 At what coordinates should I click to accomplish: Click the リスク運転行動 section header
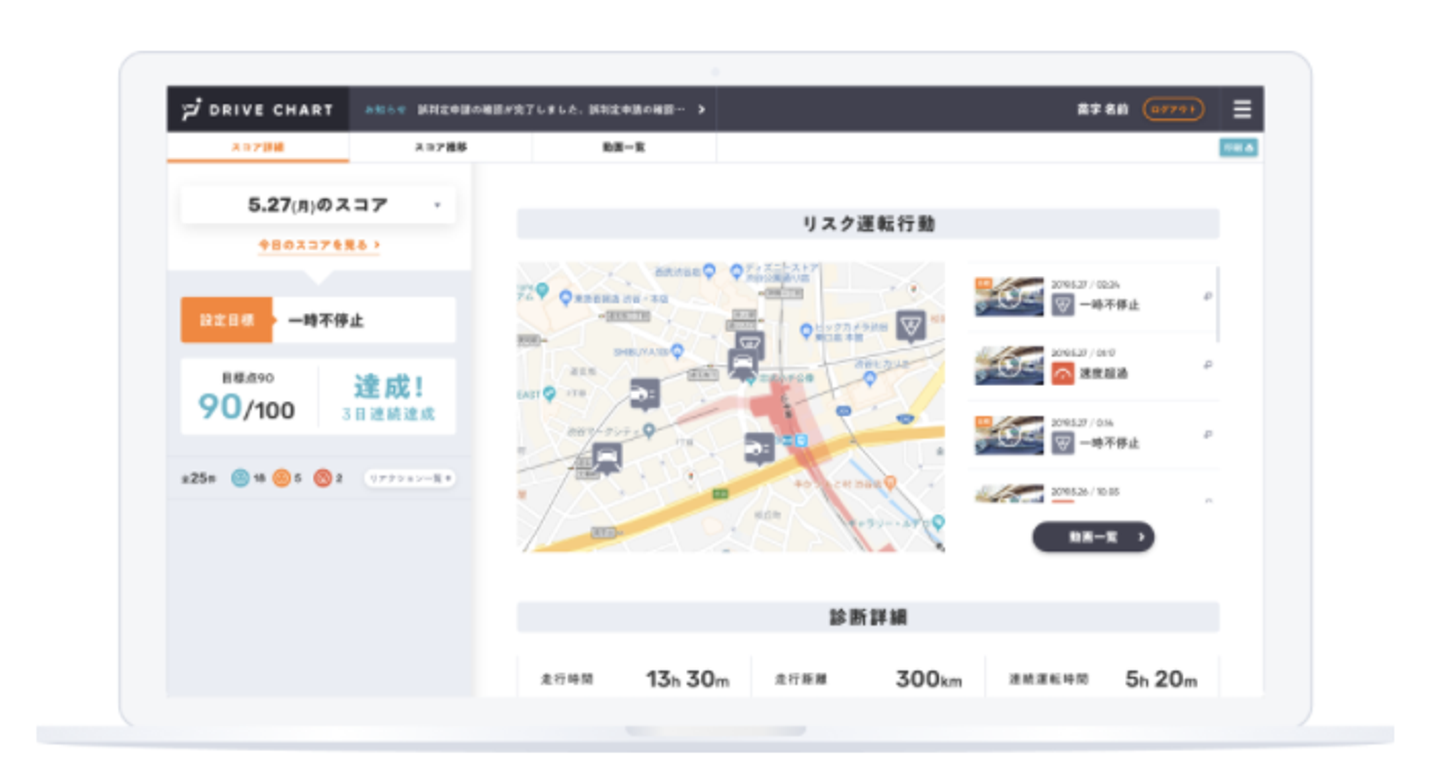click(x=868, y=224)
